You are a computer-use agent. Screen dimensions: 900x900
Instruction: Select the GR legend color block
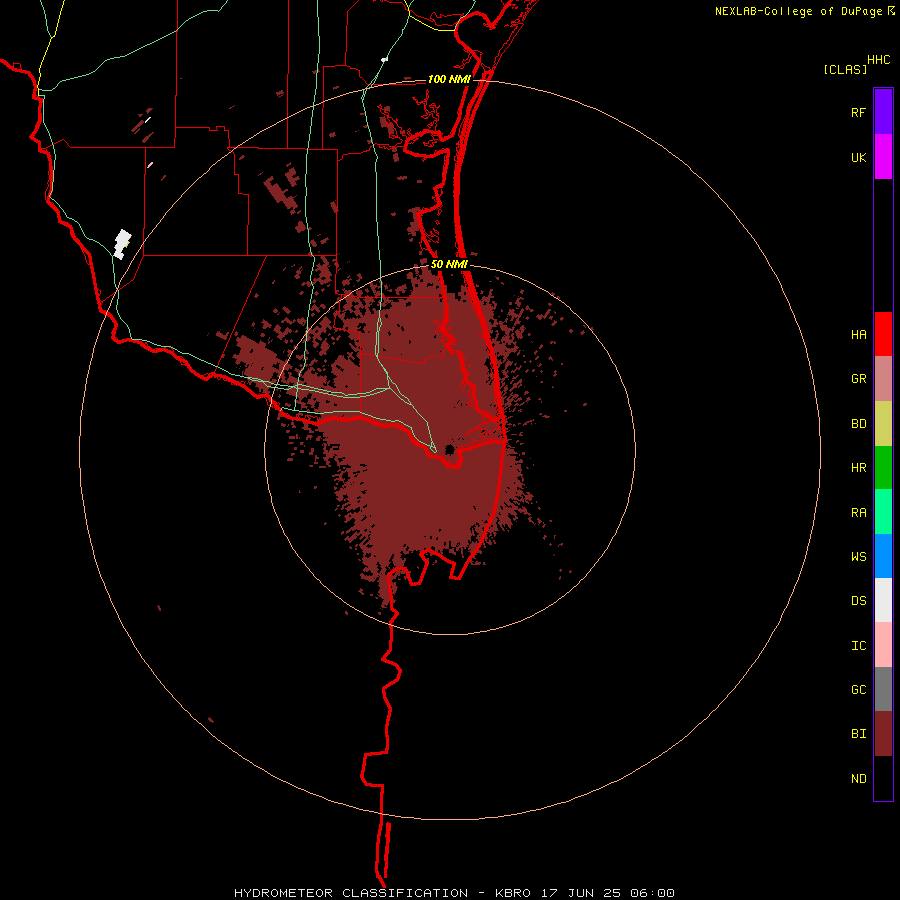point(883,379)
